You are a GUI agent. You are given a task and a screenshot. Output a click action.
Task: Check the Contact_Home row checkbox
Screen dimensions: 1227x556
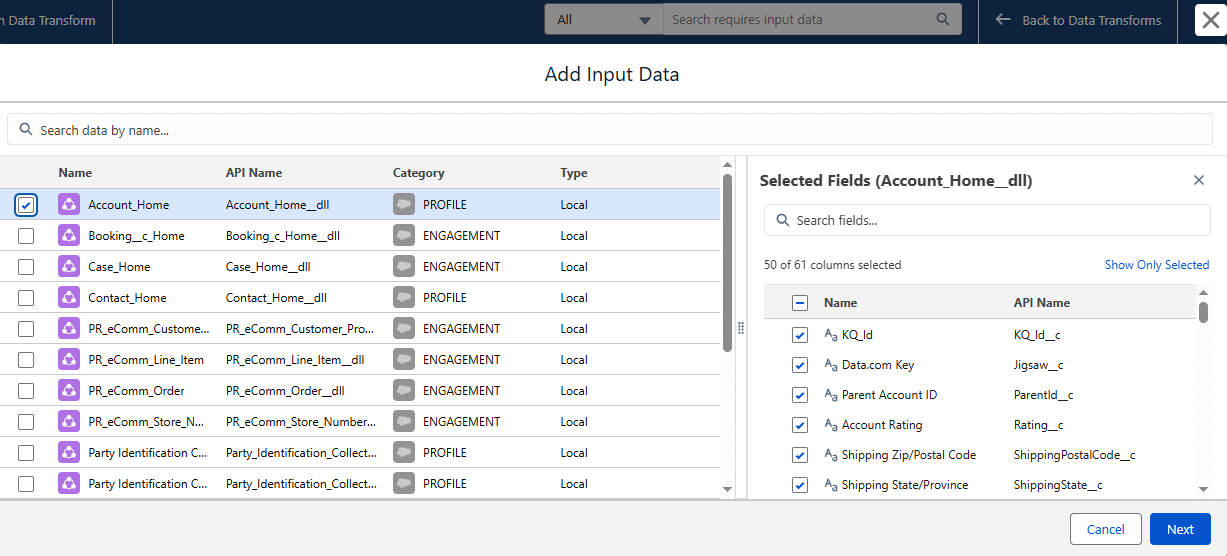coord(26,298)
